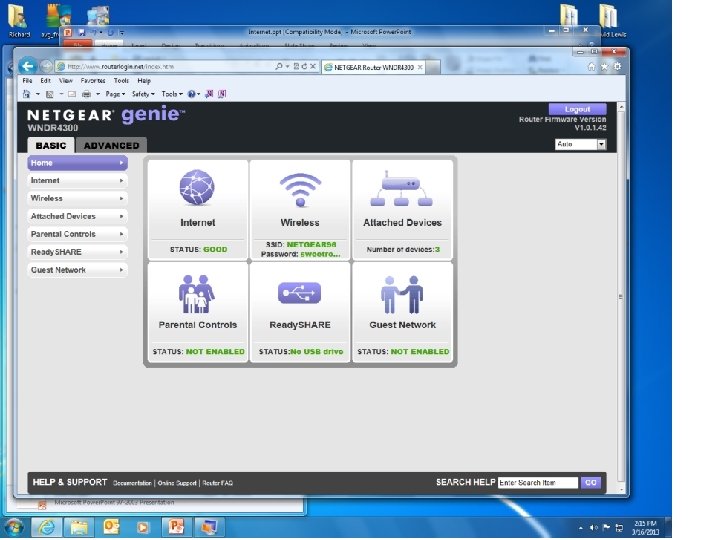Expand the Page command bar dropdown
Viewport: 720px width, 540px height.
[115, 94]
